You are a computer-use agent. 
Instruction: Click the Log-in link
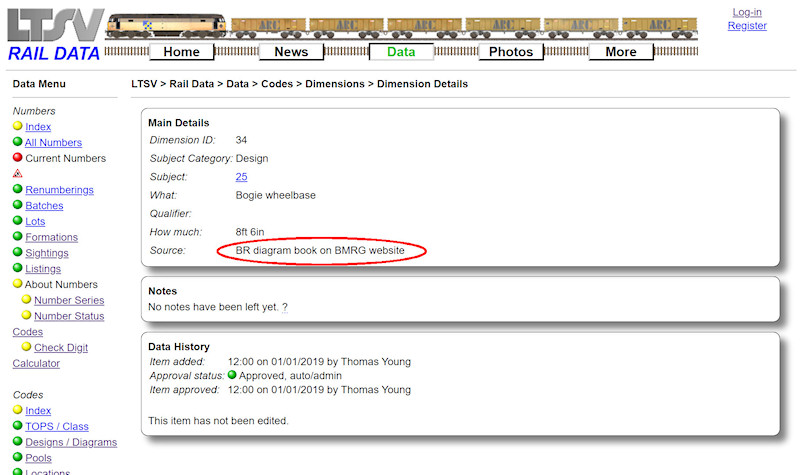tap(747, 12)
